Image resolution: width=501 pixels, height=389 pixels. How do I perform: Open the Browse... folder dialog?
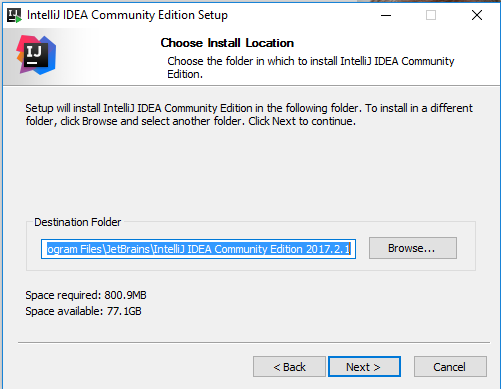(x=413, y=248)
